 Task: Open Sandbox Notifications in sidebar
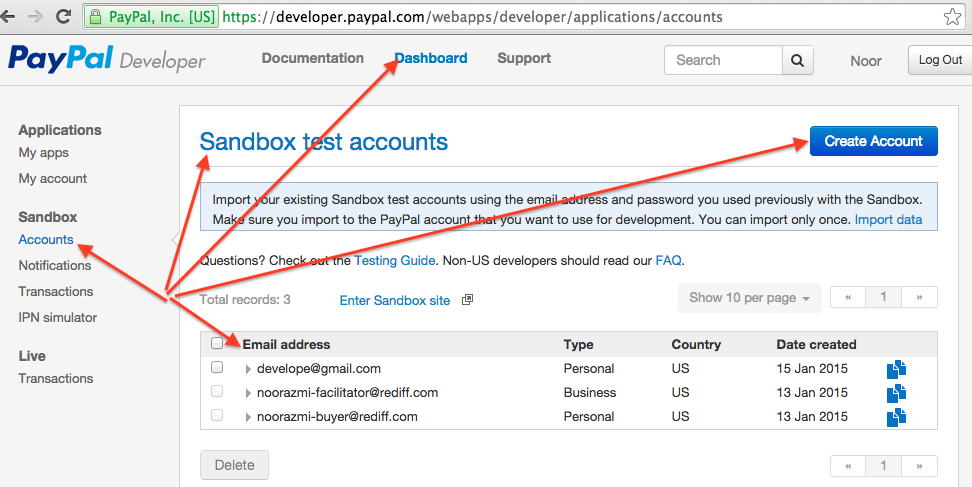tap(55, 265)
